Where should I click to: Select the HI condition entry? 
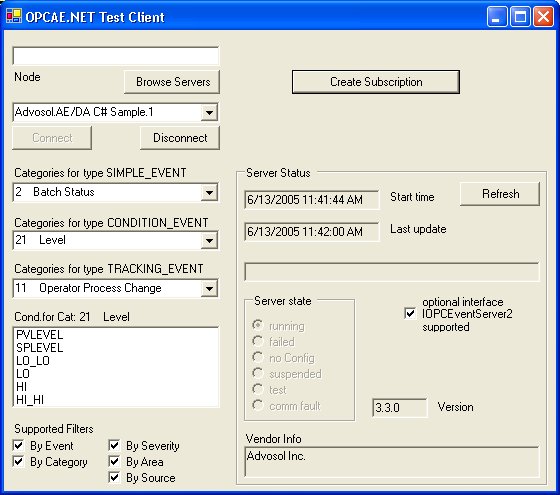(21, 386)
